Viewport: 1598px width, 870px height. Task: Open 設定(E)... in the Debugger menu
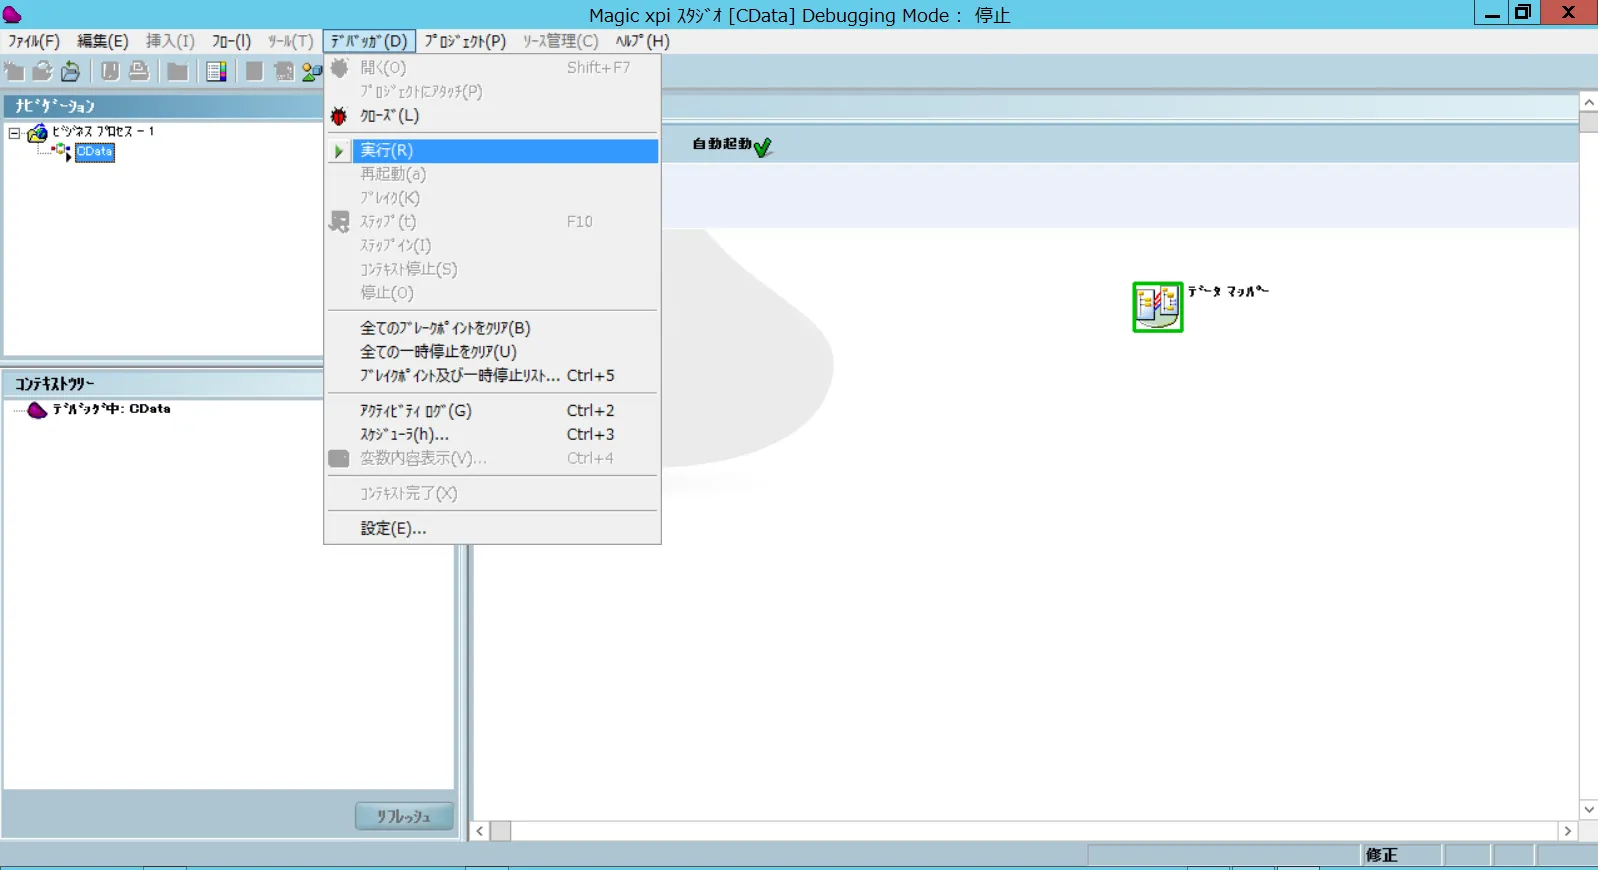[x=393, y=529]
